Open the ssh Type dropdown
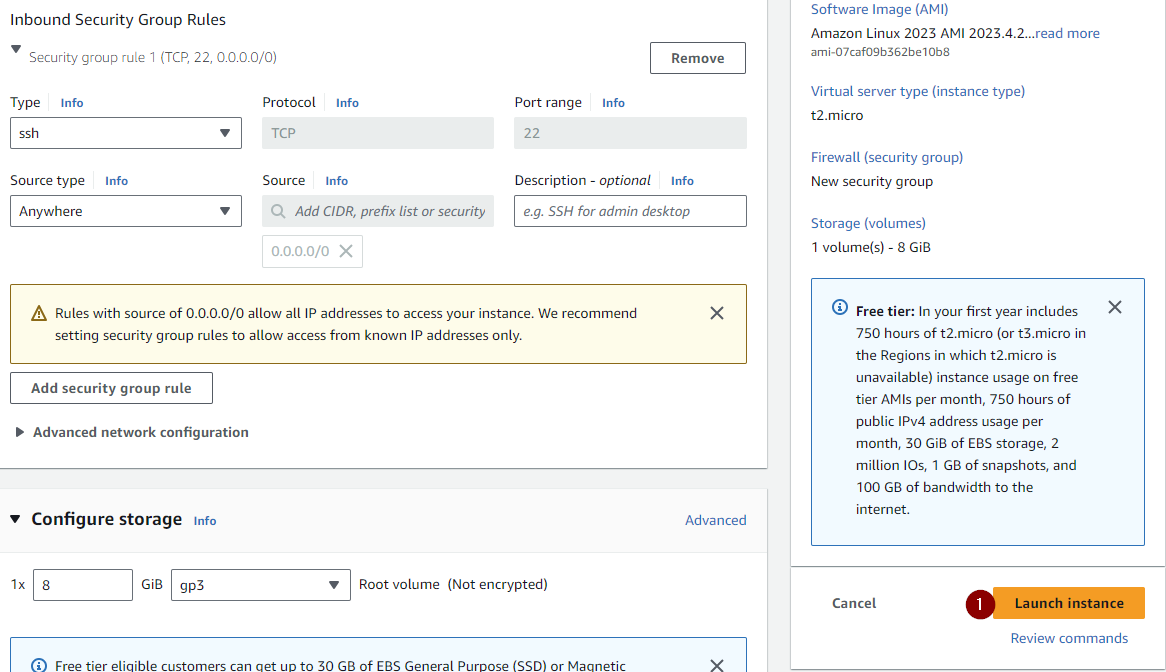 [126, 133]
